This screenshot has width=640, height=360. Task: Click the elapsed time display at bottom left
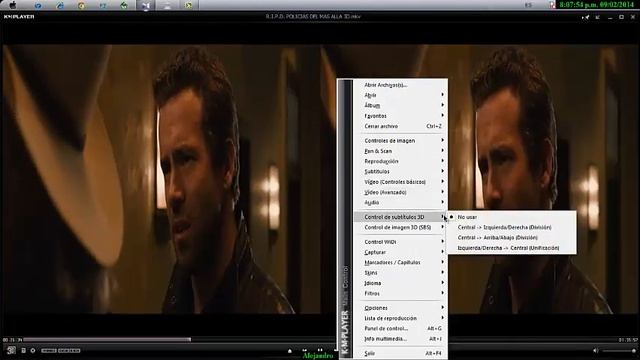(12, 340)
